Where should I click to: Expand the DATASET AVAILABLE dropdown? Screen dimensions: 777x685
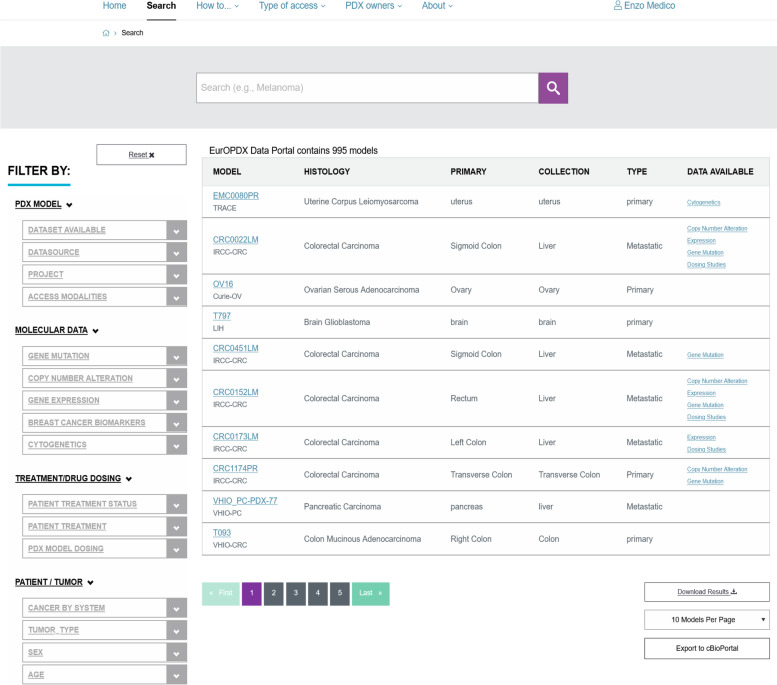[x=105, y=230]
